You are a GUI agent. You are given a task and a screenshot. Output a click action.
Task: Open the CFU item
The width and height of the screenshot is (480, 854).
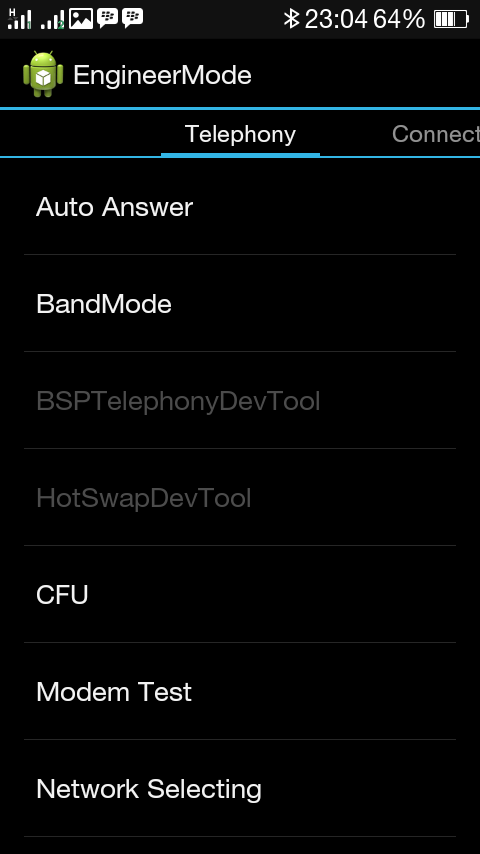point(240,595)
